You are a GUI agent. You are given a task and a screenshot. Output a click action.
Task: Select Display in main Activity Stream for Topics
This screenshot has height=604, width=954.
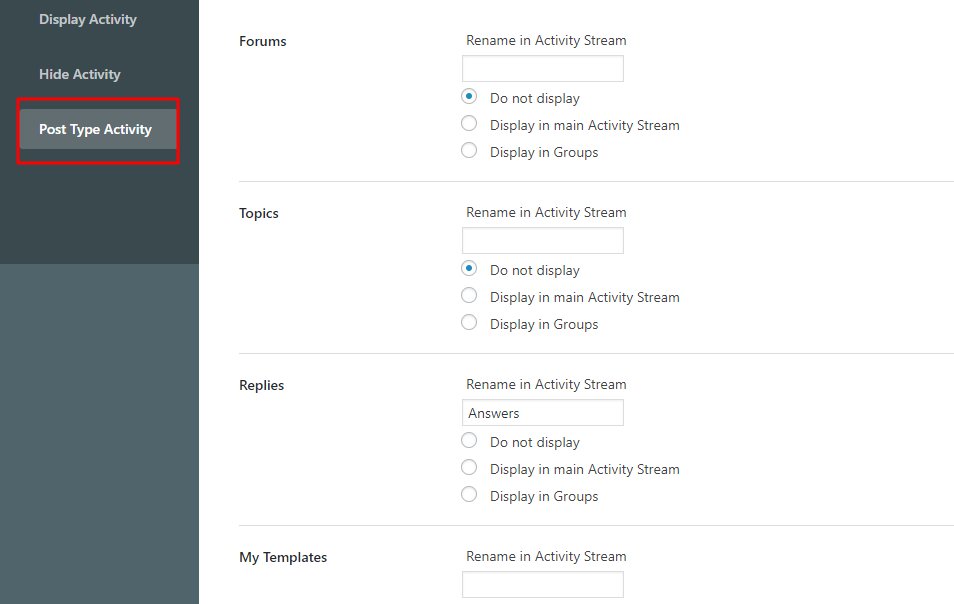[469, 296]
